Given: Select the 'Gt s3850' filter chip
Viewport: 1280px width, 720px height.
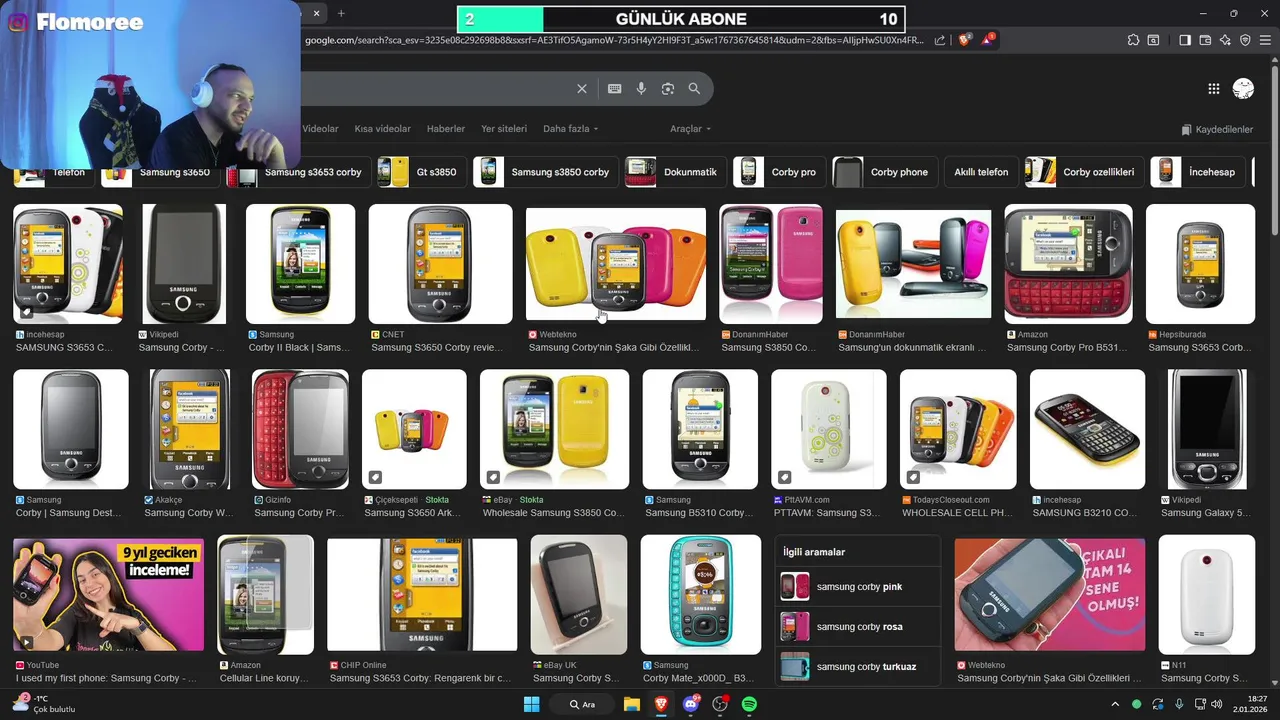Looking at the screenshot, I should tap(422, 172).
